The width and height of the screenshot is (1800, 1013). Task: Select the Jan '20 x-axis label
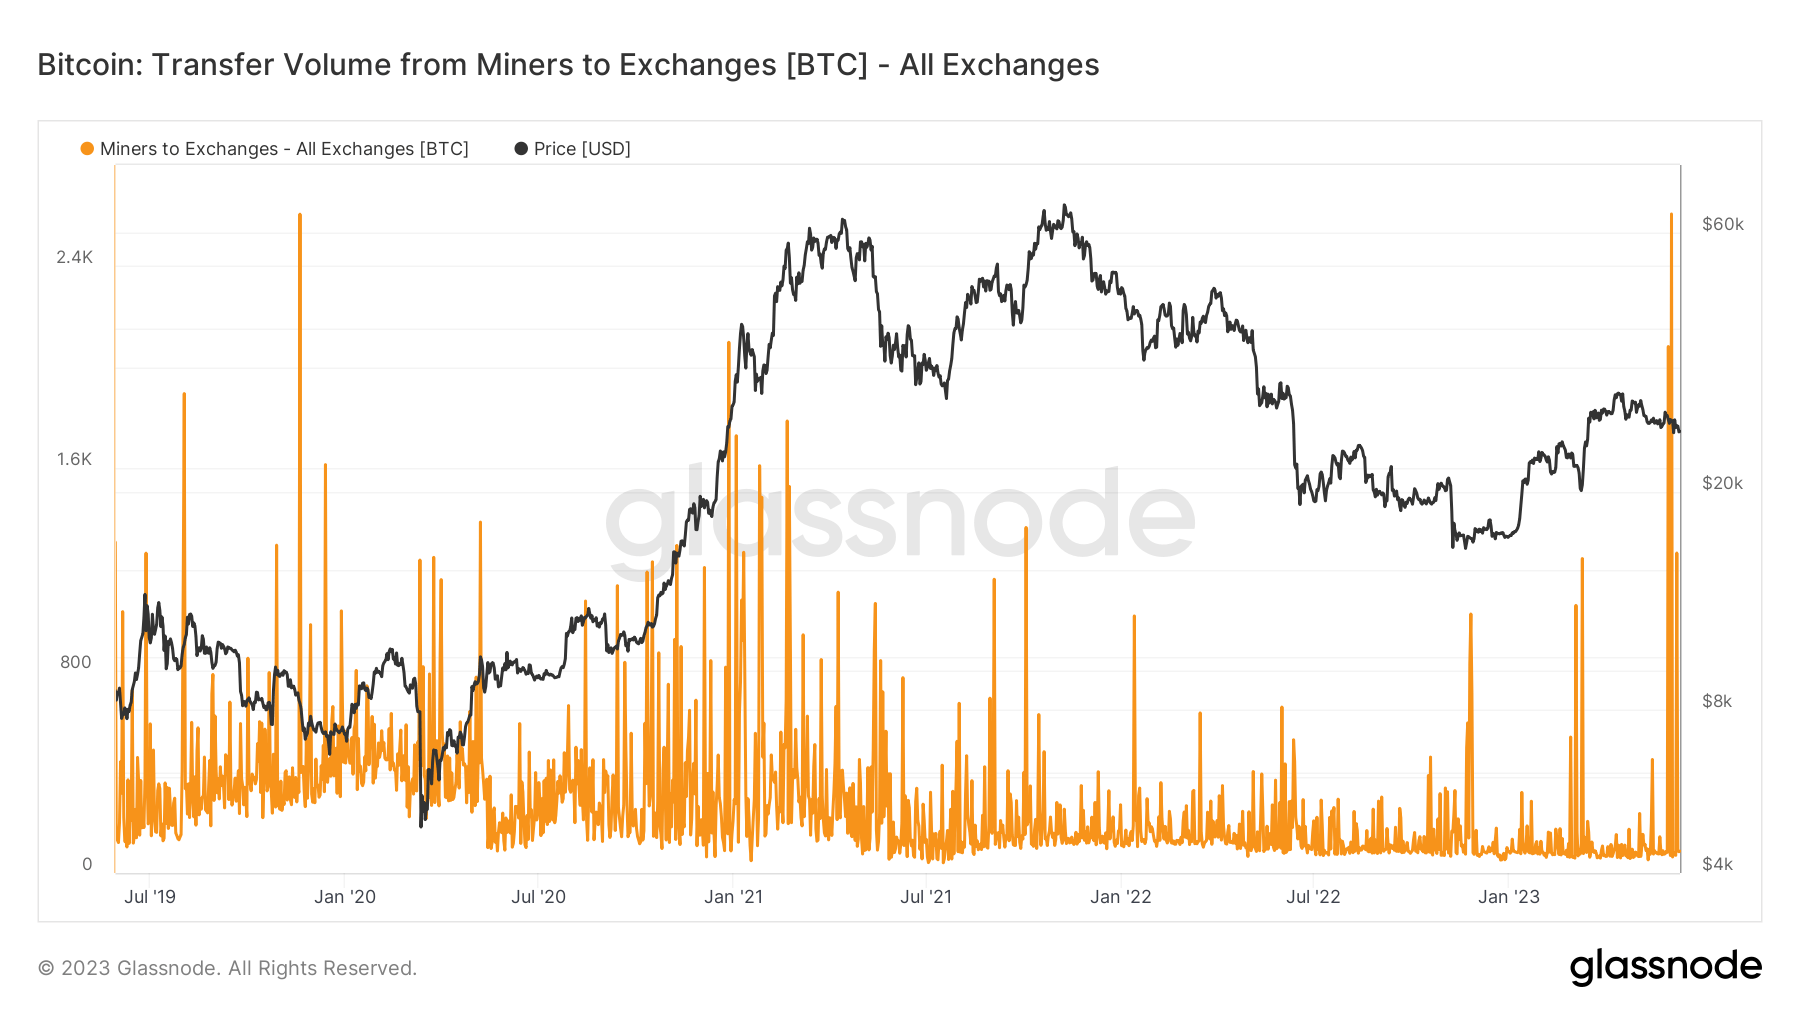pyautogui.click(x=345, y=897)
